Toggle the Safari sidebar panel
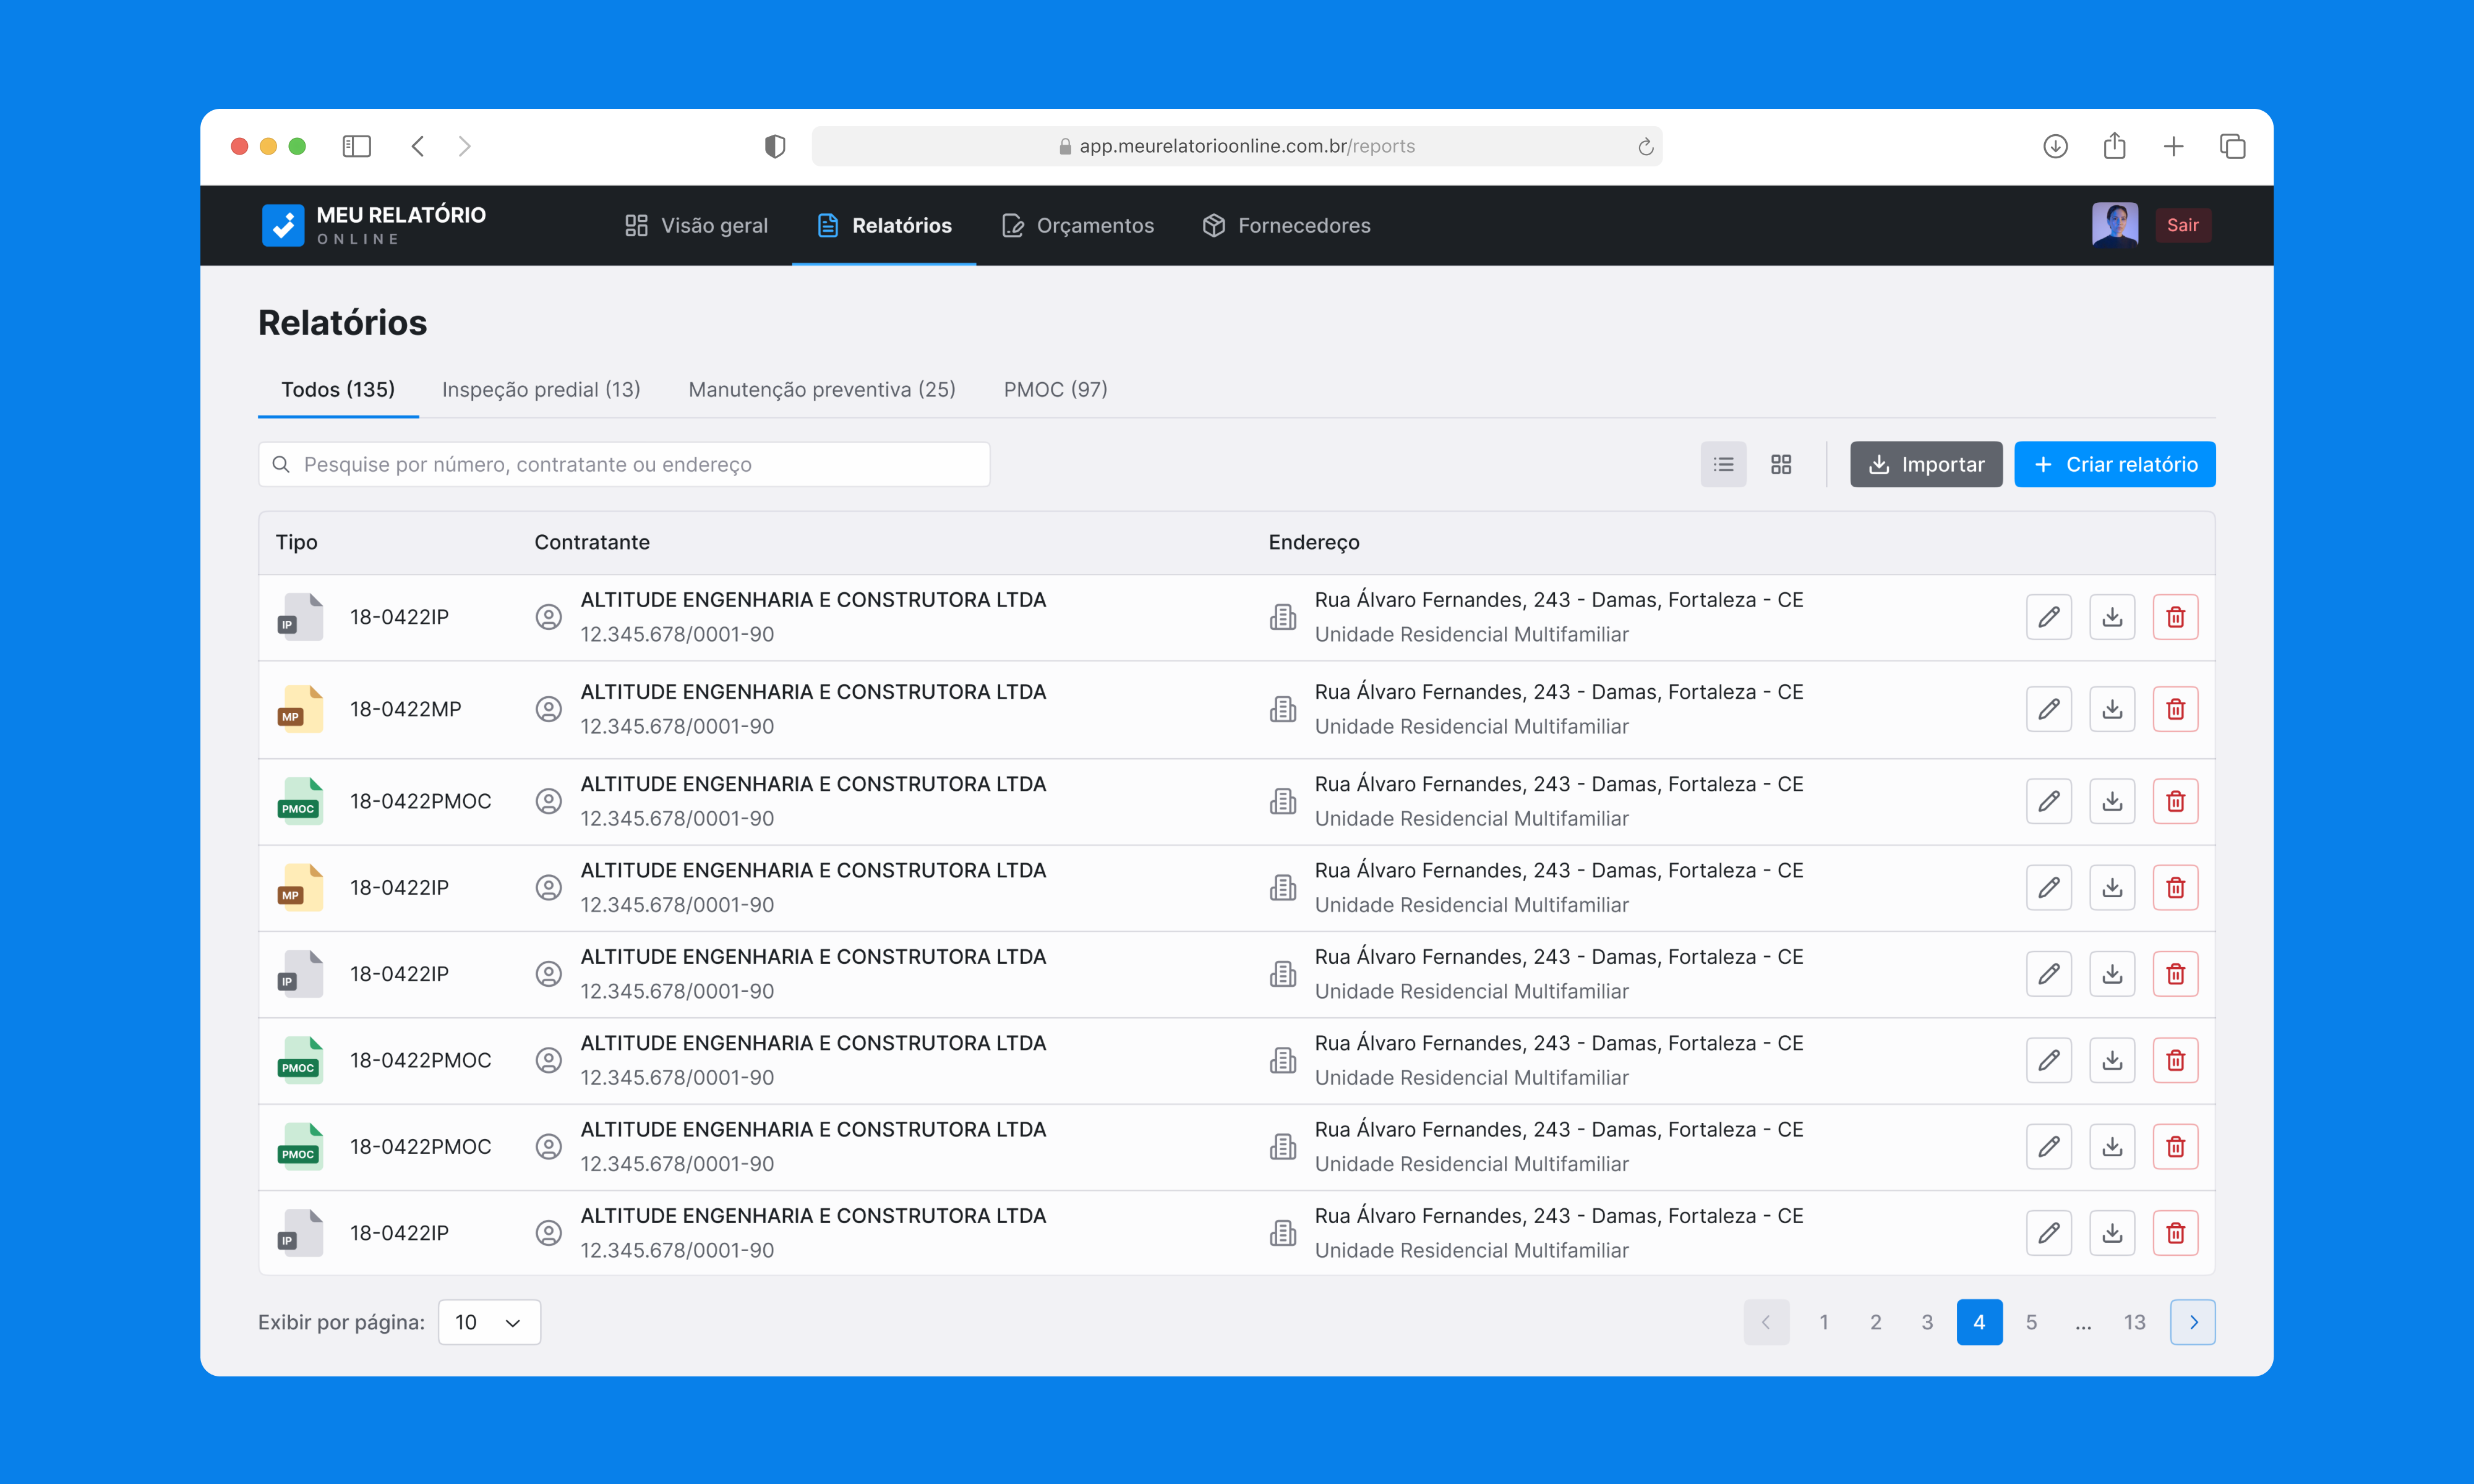Viewport: 2474px width, 1484px height. [356, 146]
